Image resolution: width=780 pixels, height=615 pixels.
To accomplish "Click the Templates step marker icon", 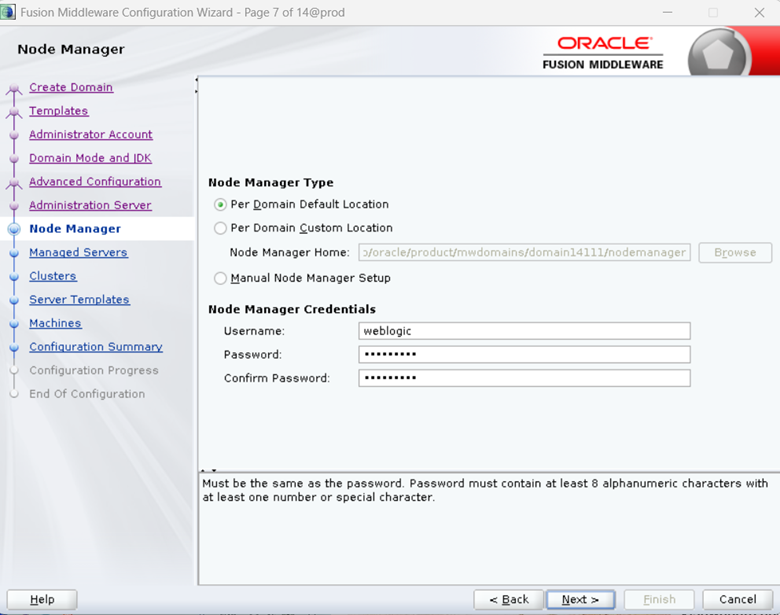I will (x=14, y=113).
